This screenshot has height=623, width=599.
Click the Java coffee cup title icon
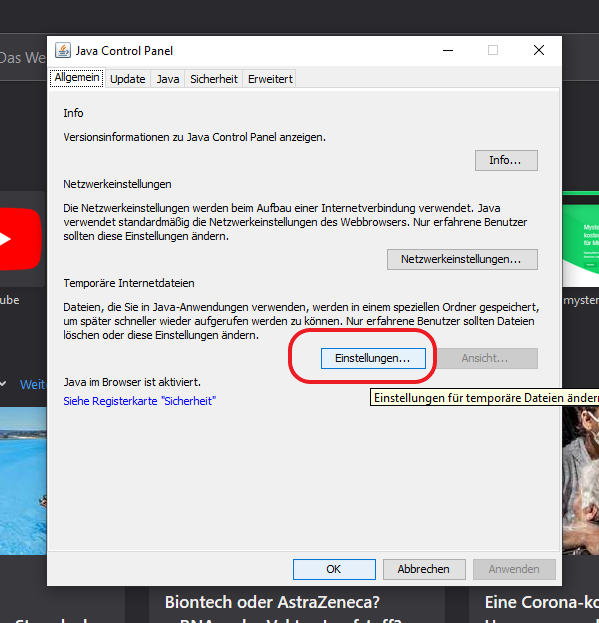coord(63,50)
